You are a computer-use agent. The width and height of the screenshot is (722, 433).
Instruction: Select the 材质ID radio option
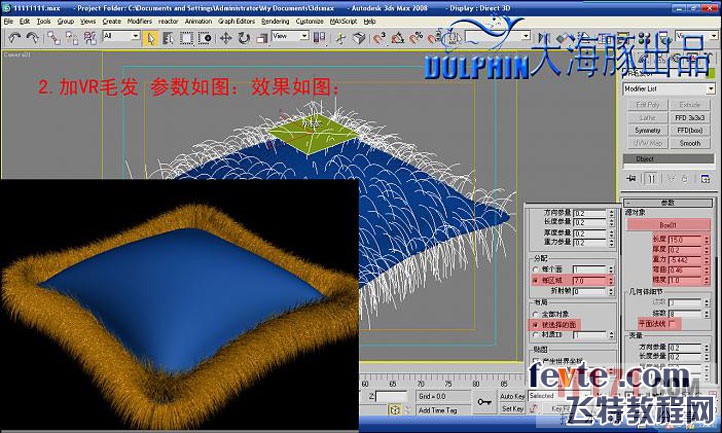[536, 335]
